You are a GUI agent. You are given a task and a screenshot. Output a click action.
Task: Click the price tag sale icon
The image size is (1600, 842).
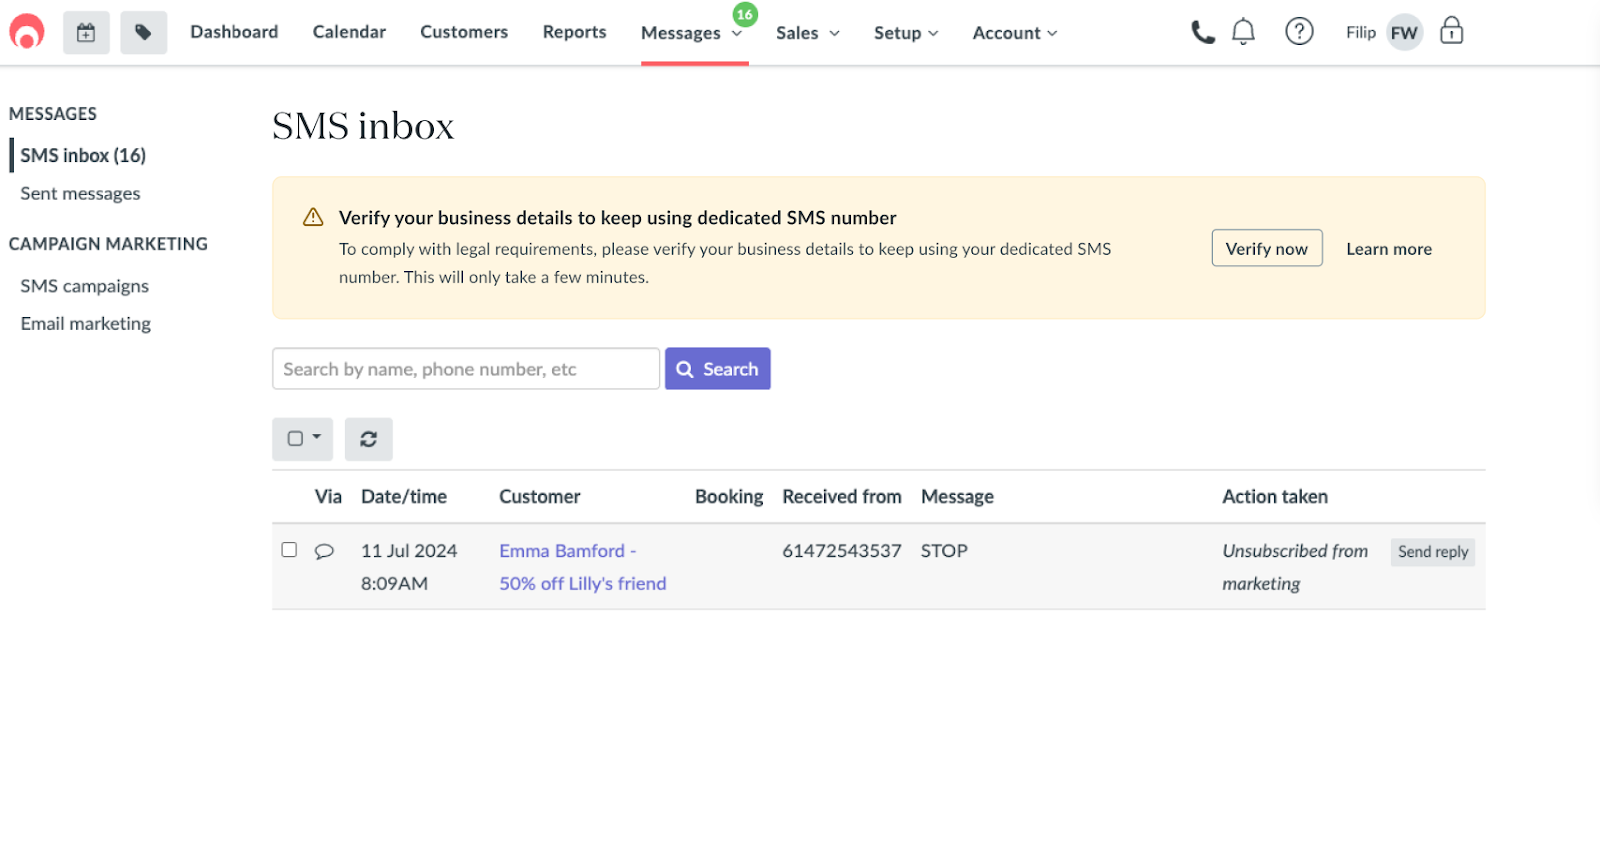(x=143, y=33)
